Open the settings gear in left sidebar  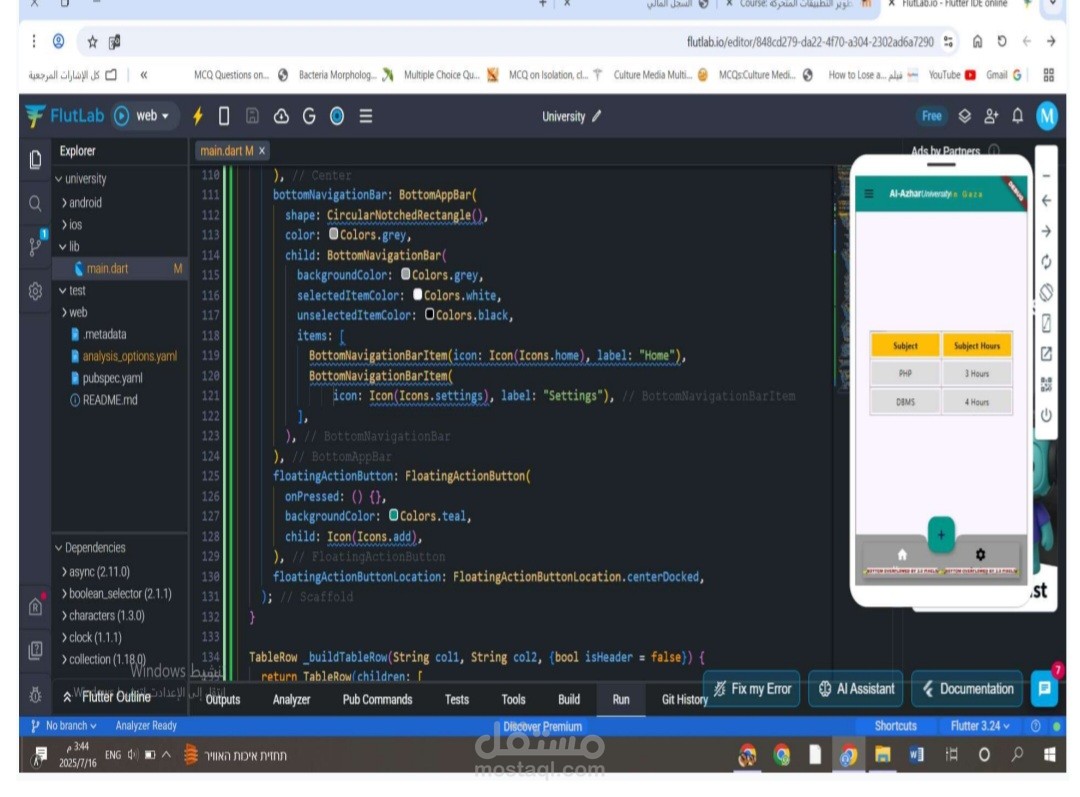[x=35, y=291]
